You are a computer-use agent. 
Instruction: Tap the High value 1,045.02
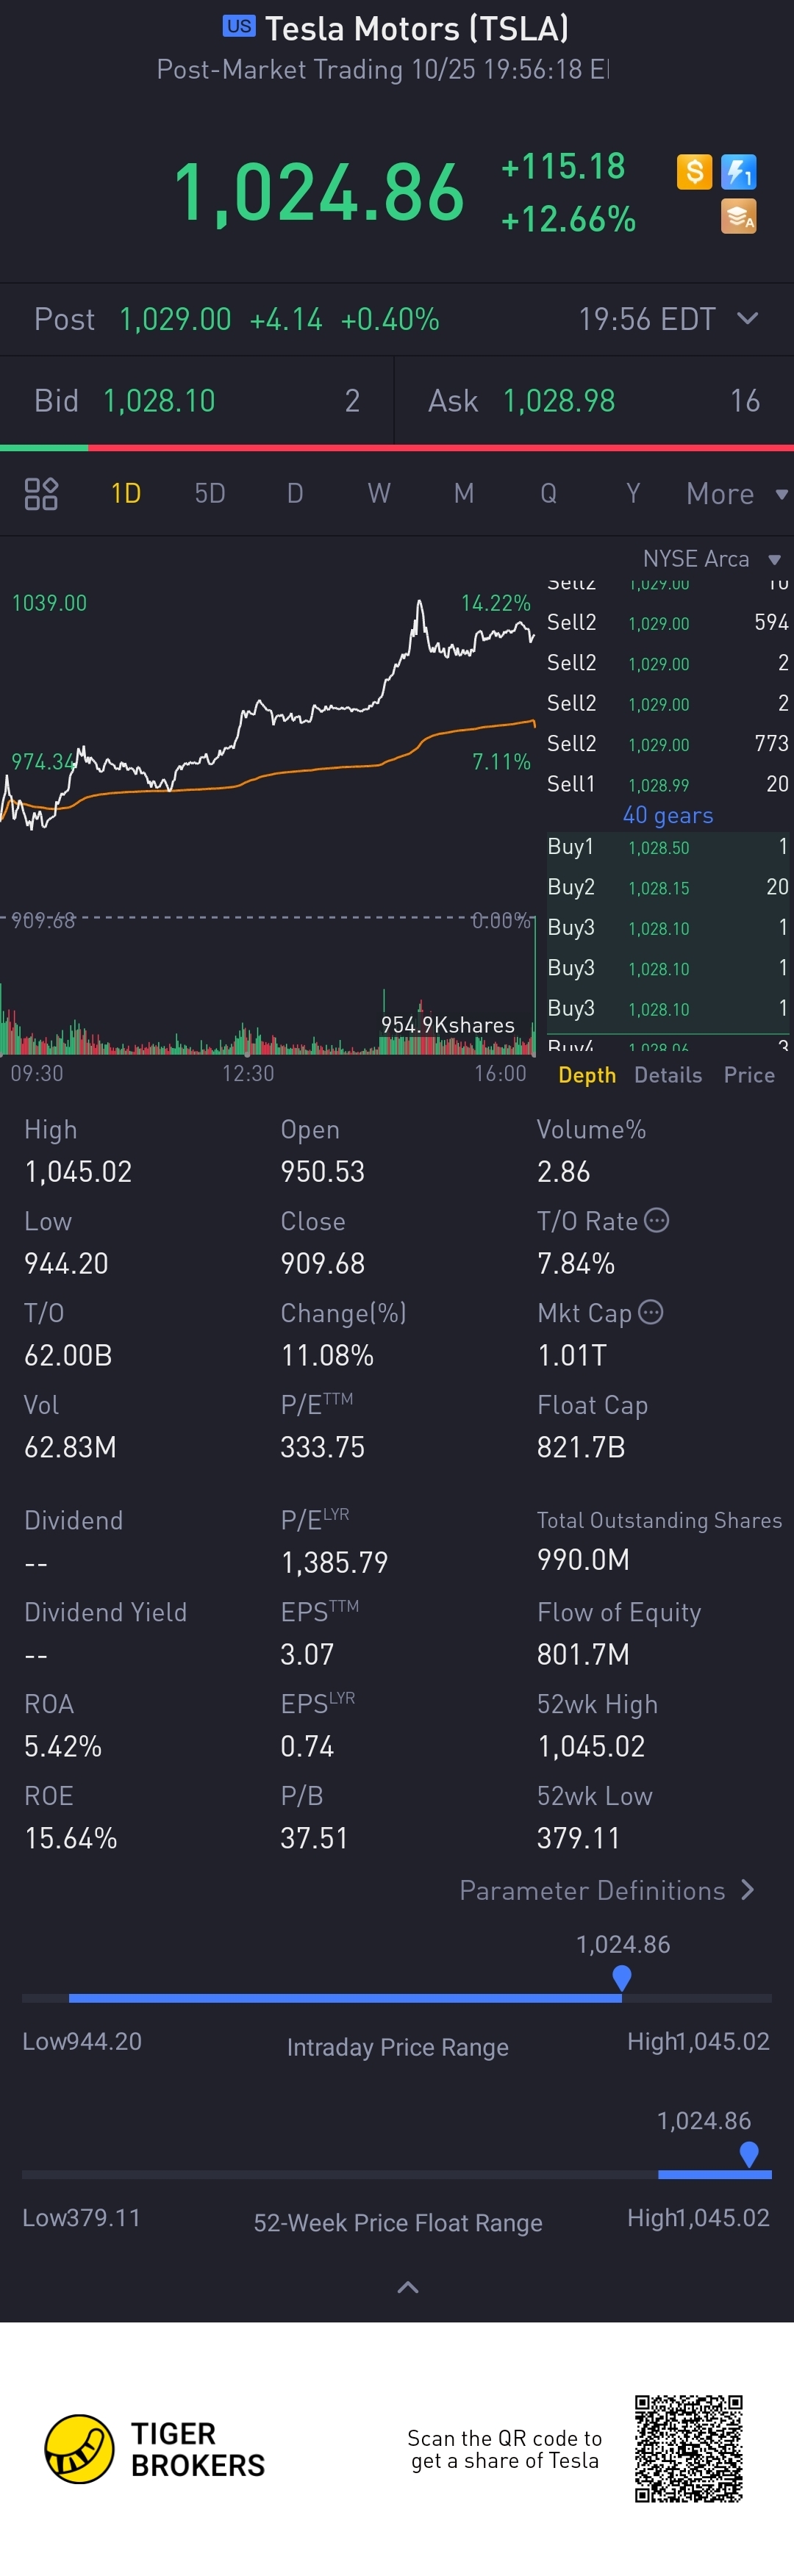tap(78, 1171)
